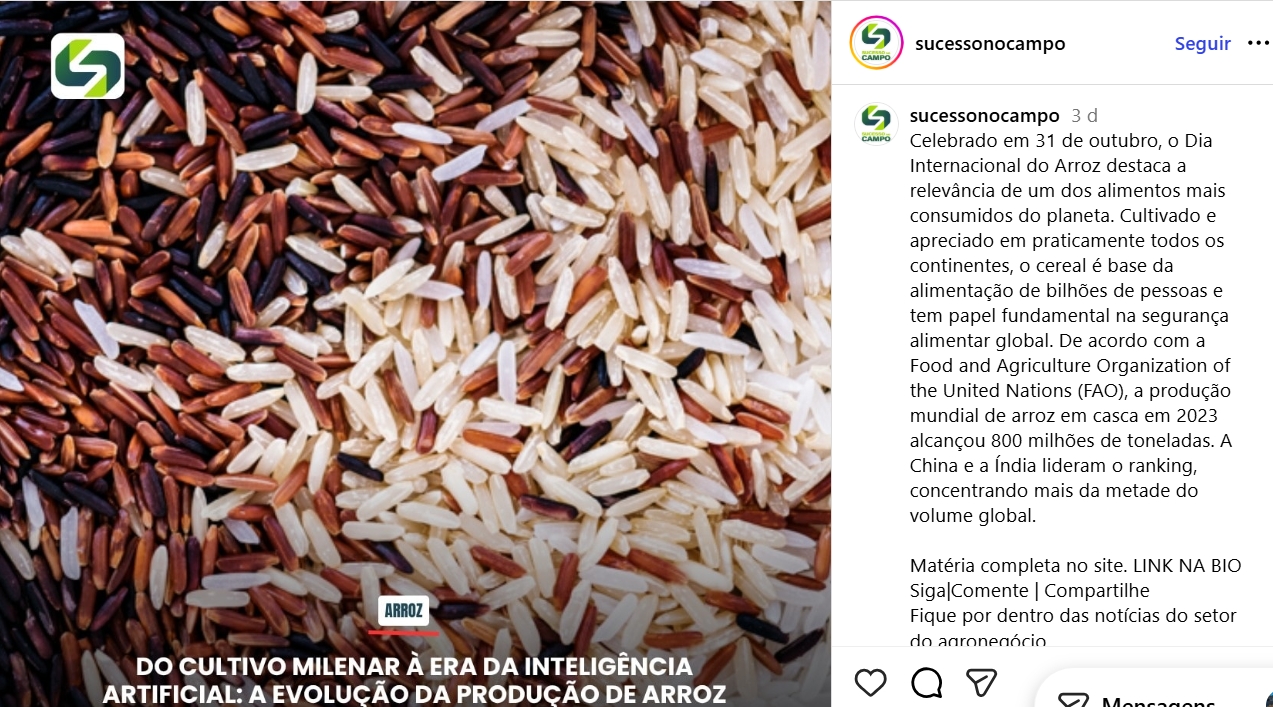Open comments with the speech bubble icon

927,683
